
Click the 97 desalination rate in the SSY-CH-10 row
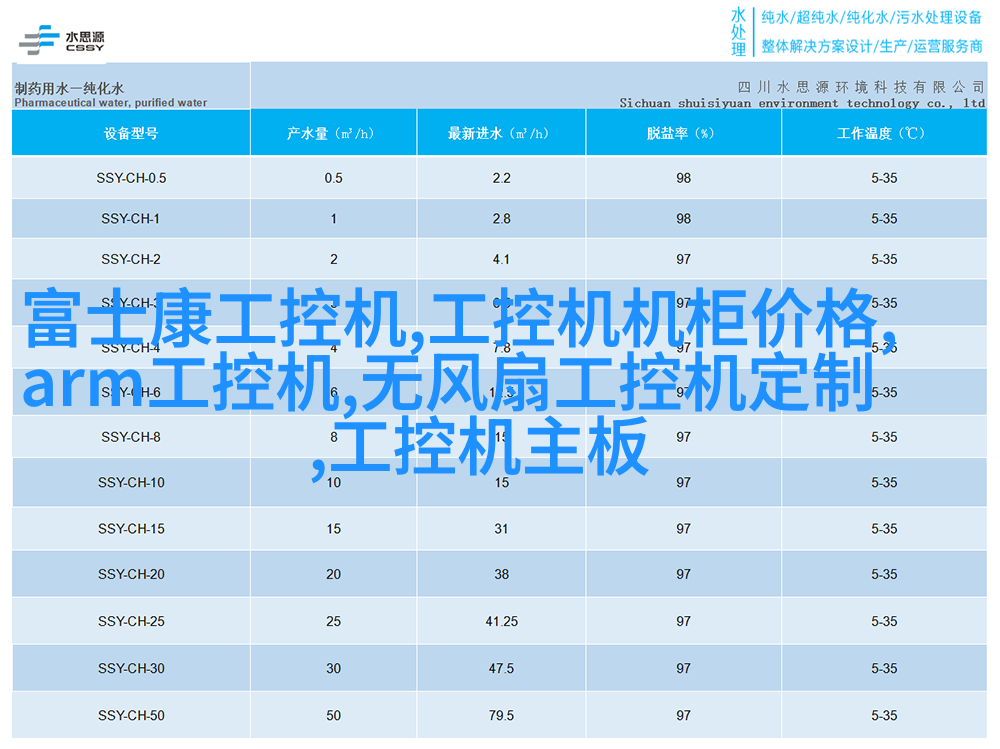684,482
